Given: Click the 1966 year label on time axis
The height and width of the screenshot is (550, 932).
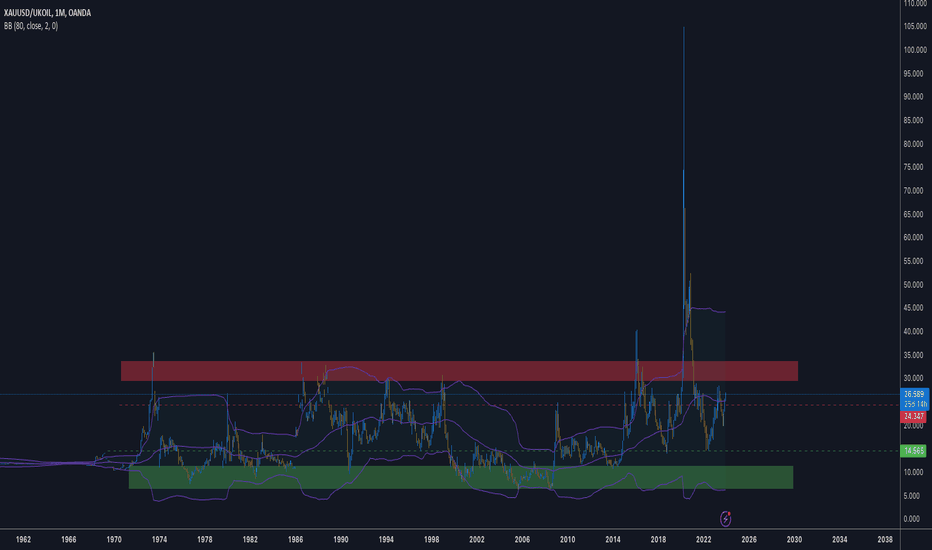Looking at the screenshot, I should 68,540.
